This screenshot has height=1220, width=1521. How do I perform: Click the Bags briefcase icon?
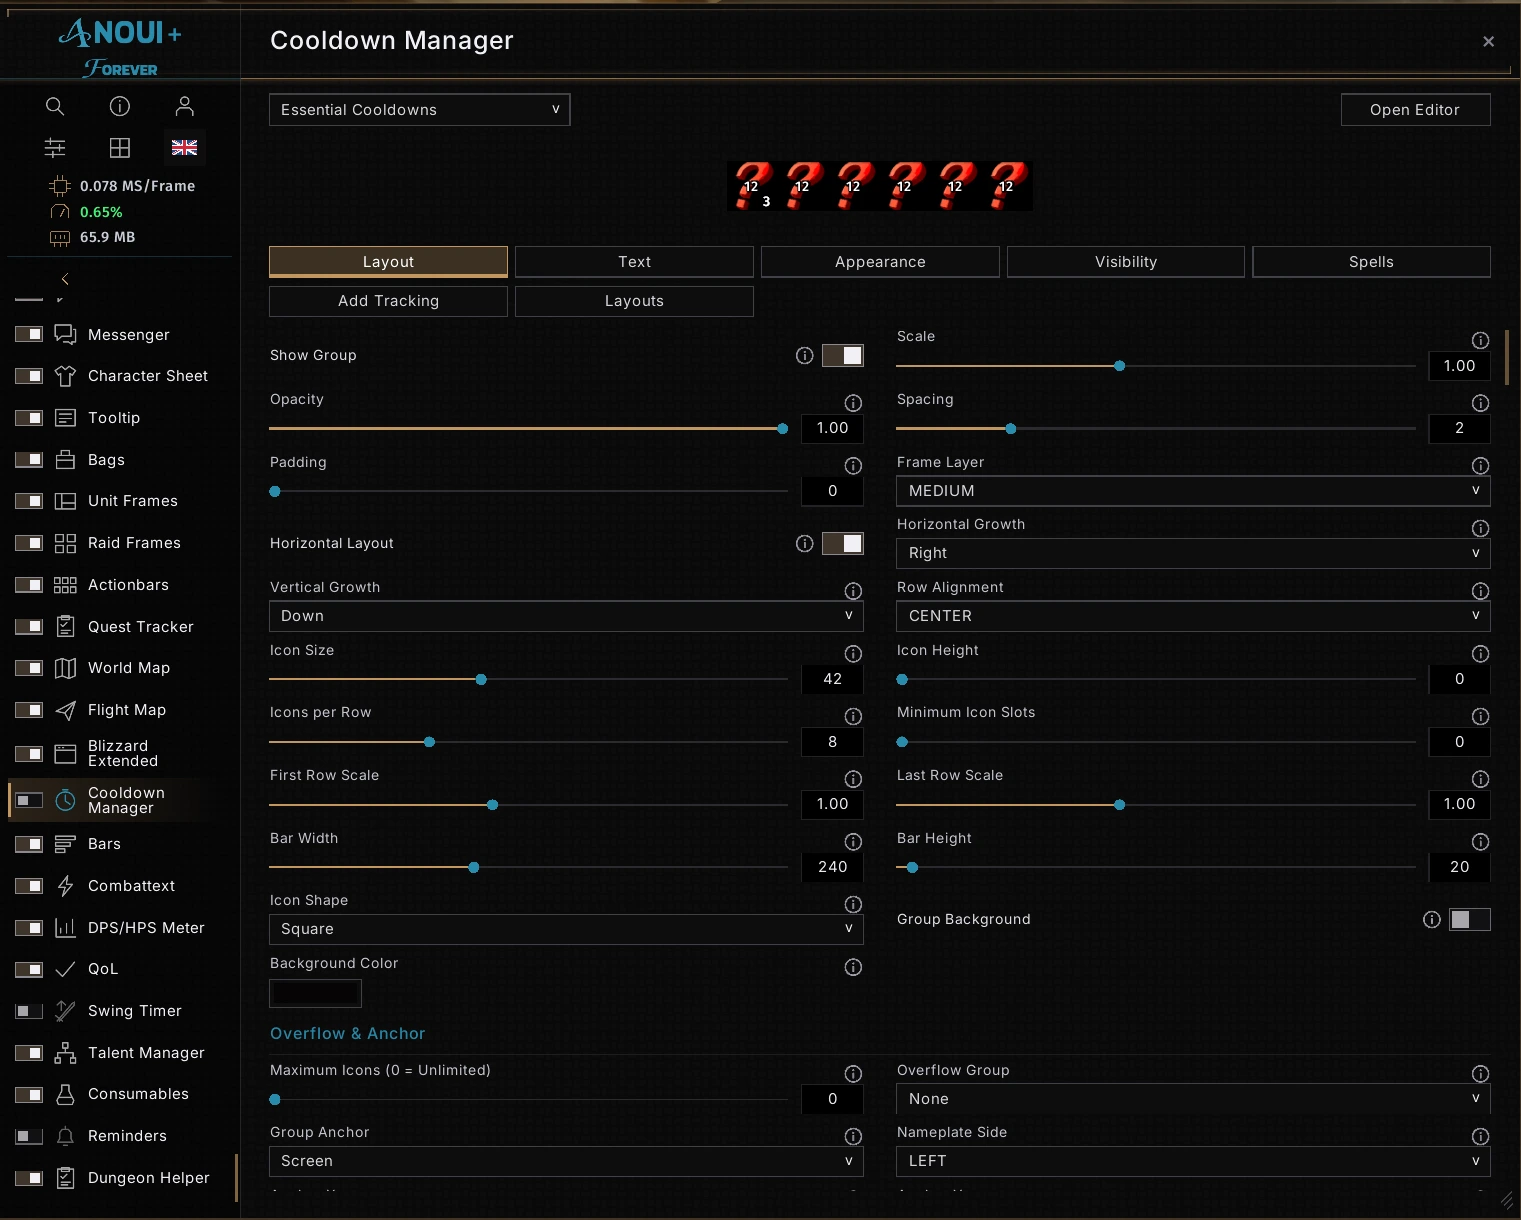click(65, 460)
